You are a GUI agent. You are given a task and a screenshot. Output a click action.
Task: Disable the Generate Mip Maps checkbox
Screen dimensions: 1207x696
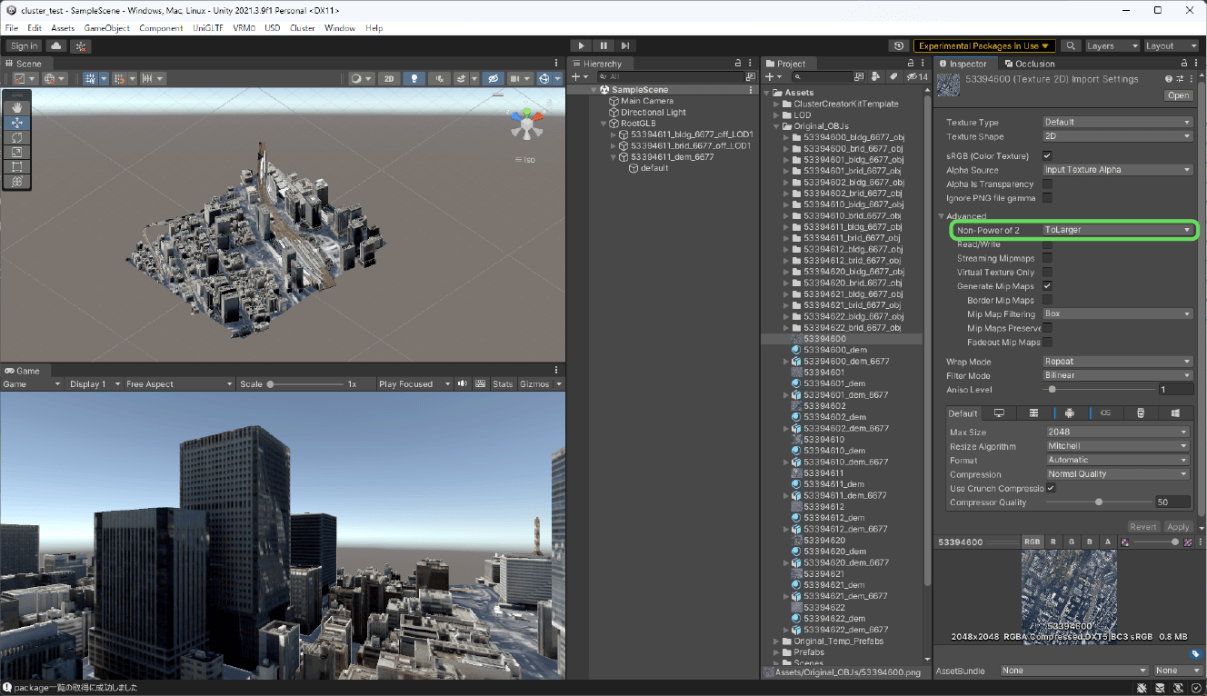coord(1047,286)
